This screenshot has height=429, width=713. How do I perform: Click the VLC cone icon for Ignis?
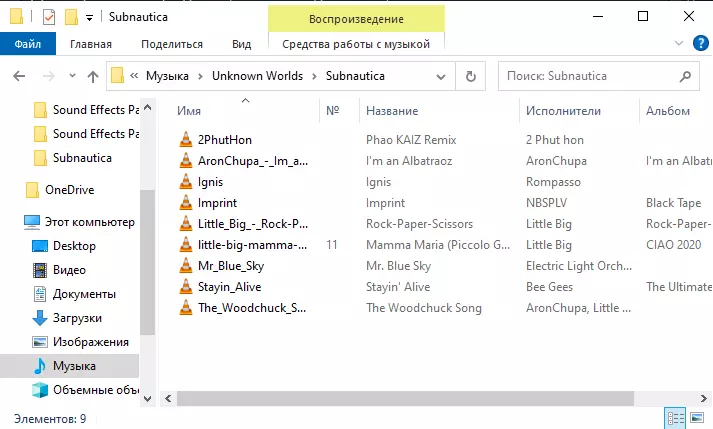[x=186, y=181]
